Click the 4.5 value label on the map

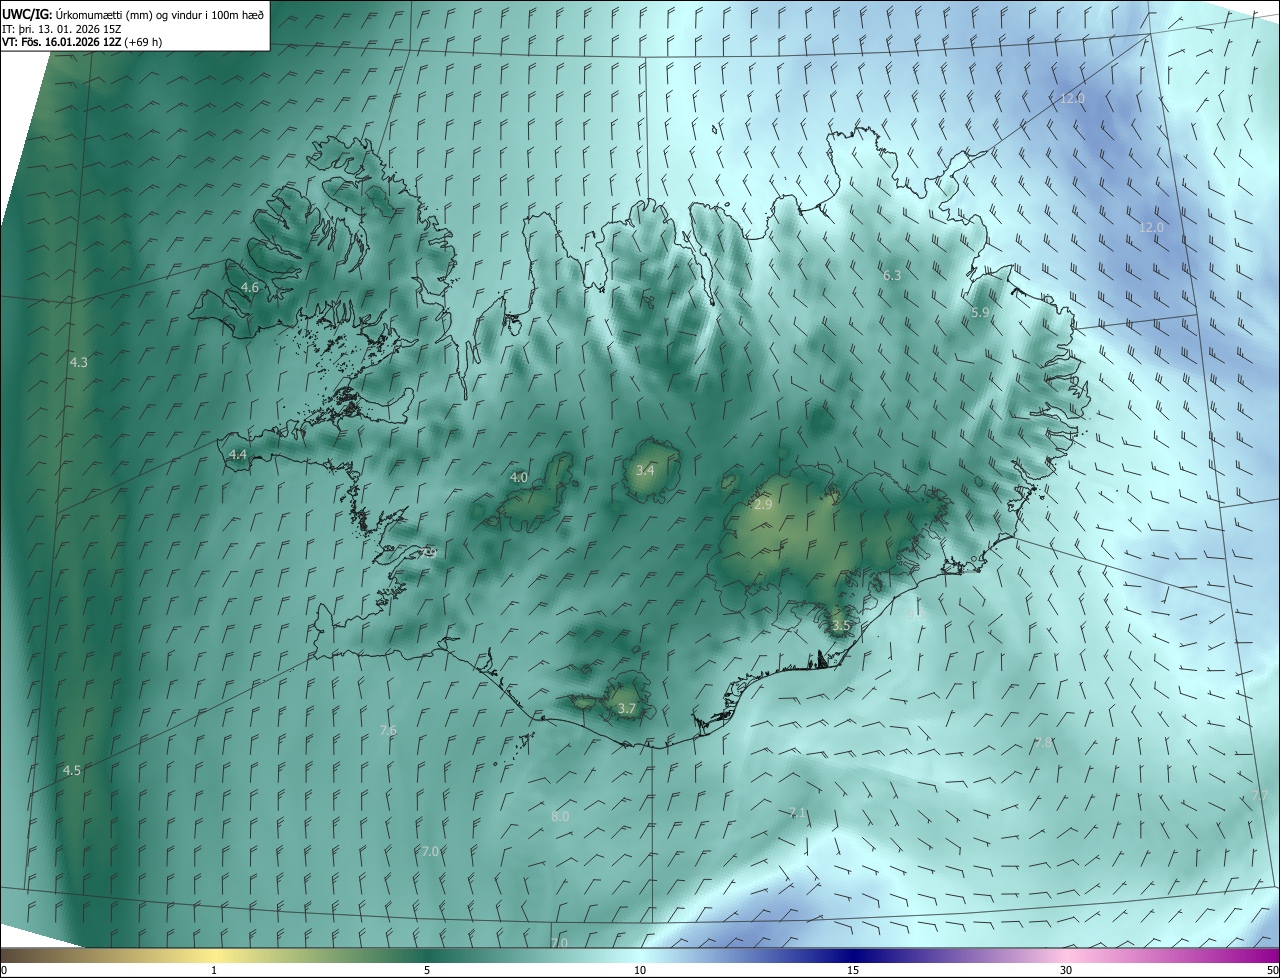(72, 770)
